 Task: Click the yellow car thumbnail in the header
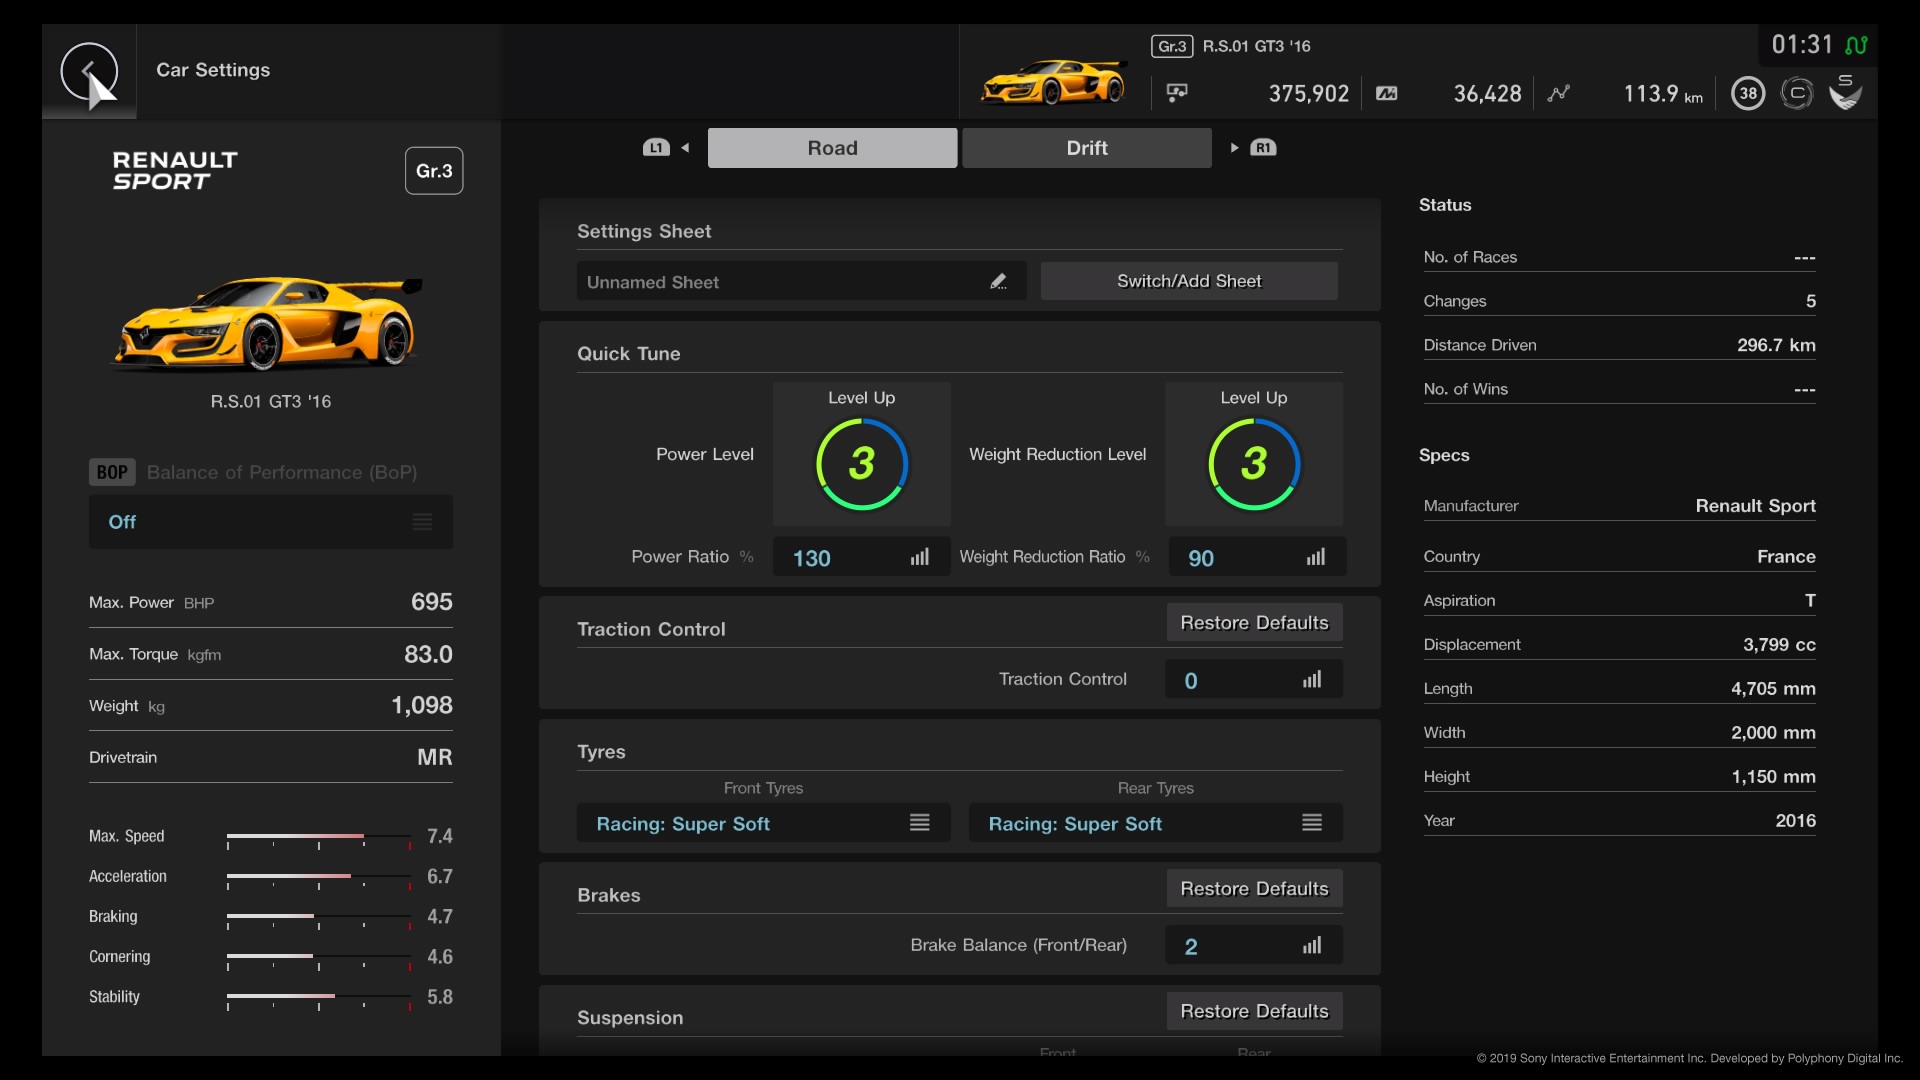tap(1053, 82)
